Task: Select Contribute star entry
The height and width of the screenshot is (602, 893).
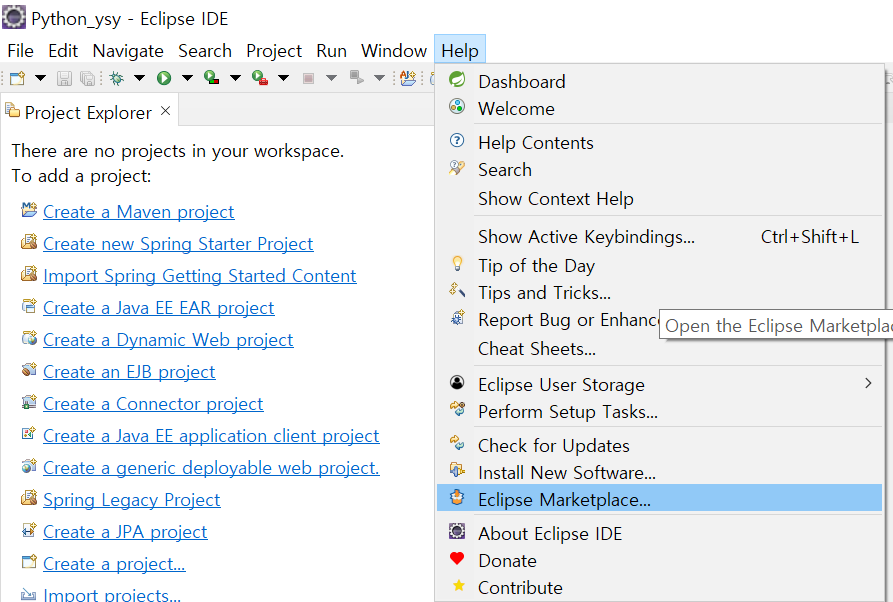Action: tap(659, 587)
